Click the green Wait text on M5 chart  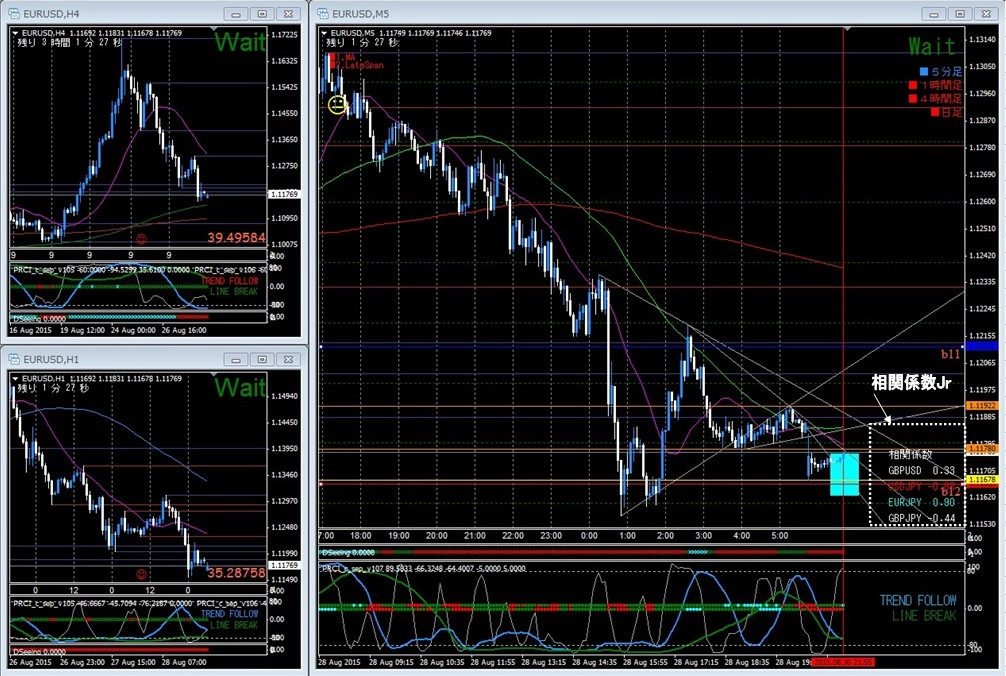tap(932, 46)
